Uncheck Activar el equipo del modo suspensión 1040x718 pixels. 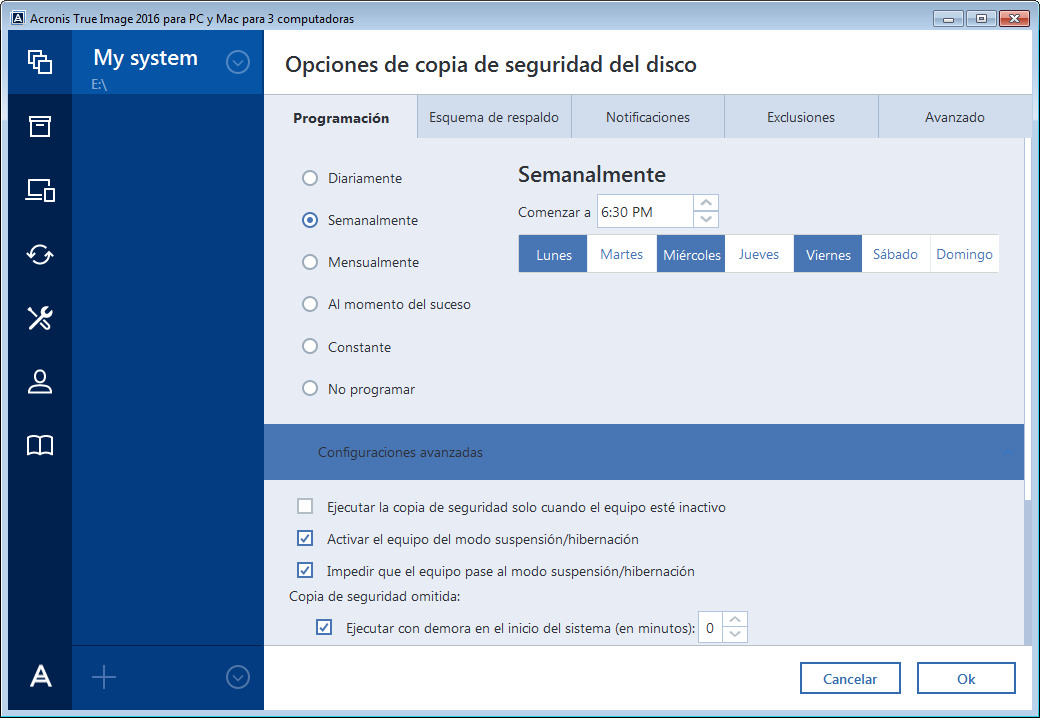pos(305,538)
